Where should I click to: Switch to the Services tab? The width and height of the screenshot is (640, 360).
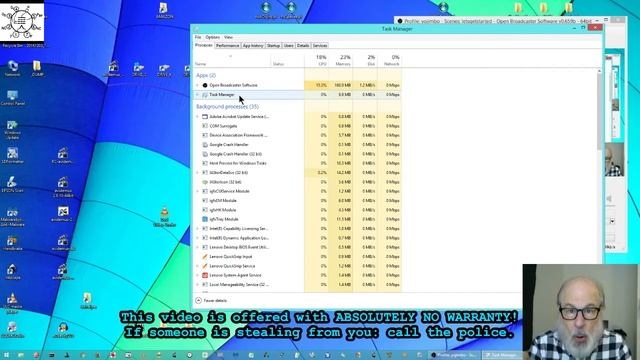pyautogui.click(x=320, y=46)
